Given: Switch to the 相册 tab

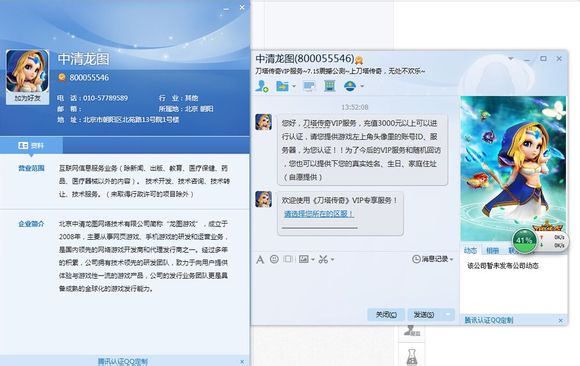Looking at the screenshot, I should [492, 251].
